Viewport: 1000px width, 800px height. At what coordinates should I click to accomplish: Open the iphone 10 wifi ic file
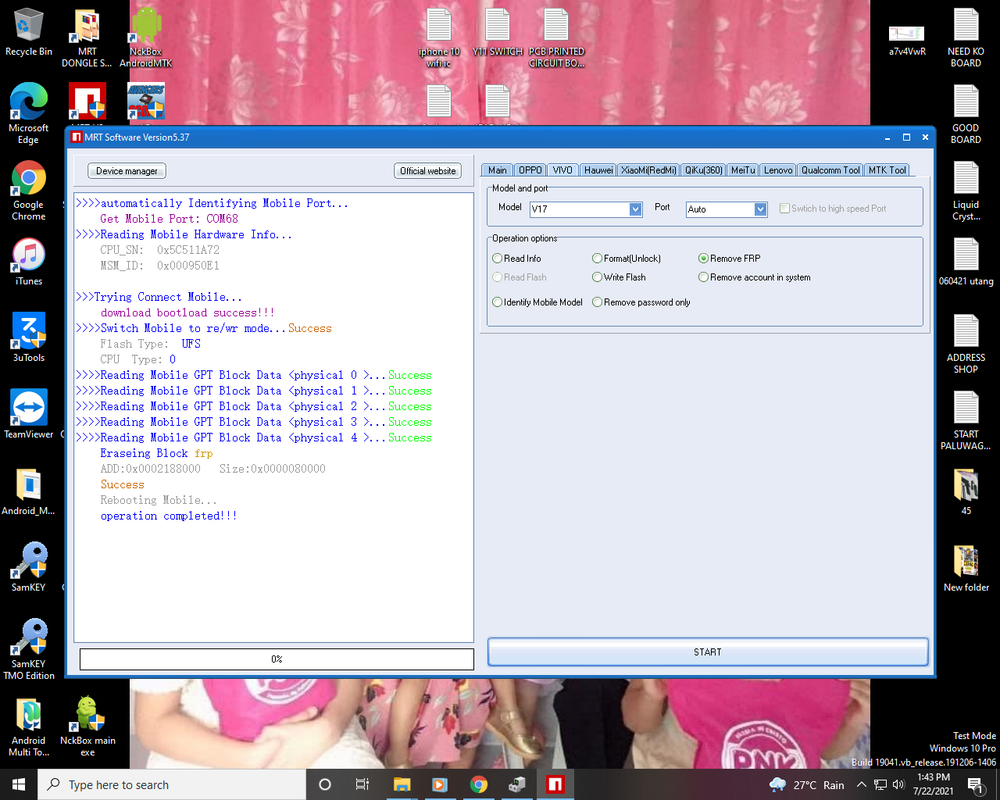439,38
